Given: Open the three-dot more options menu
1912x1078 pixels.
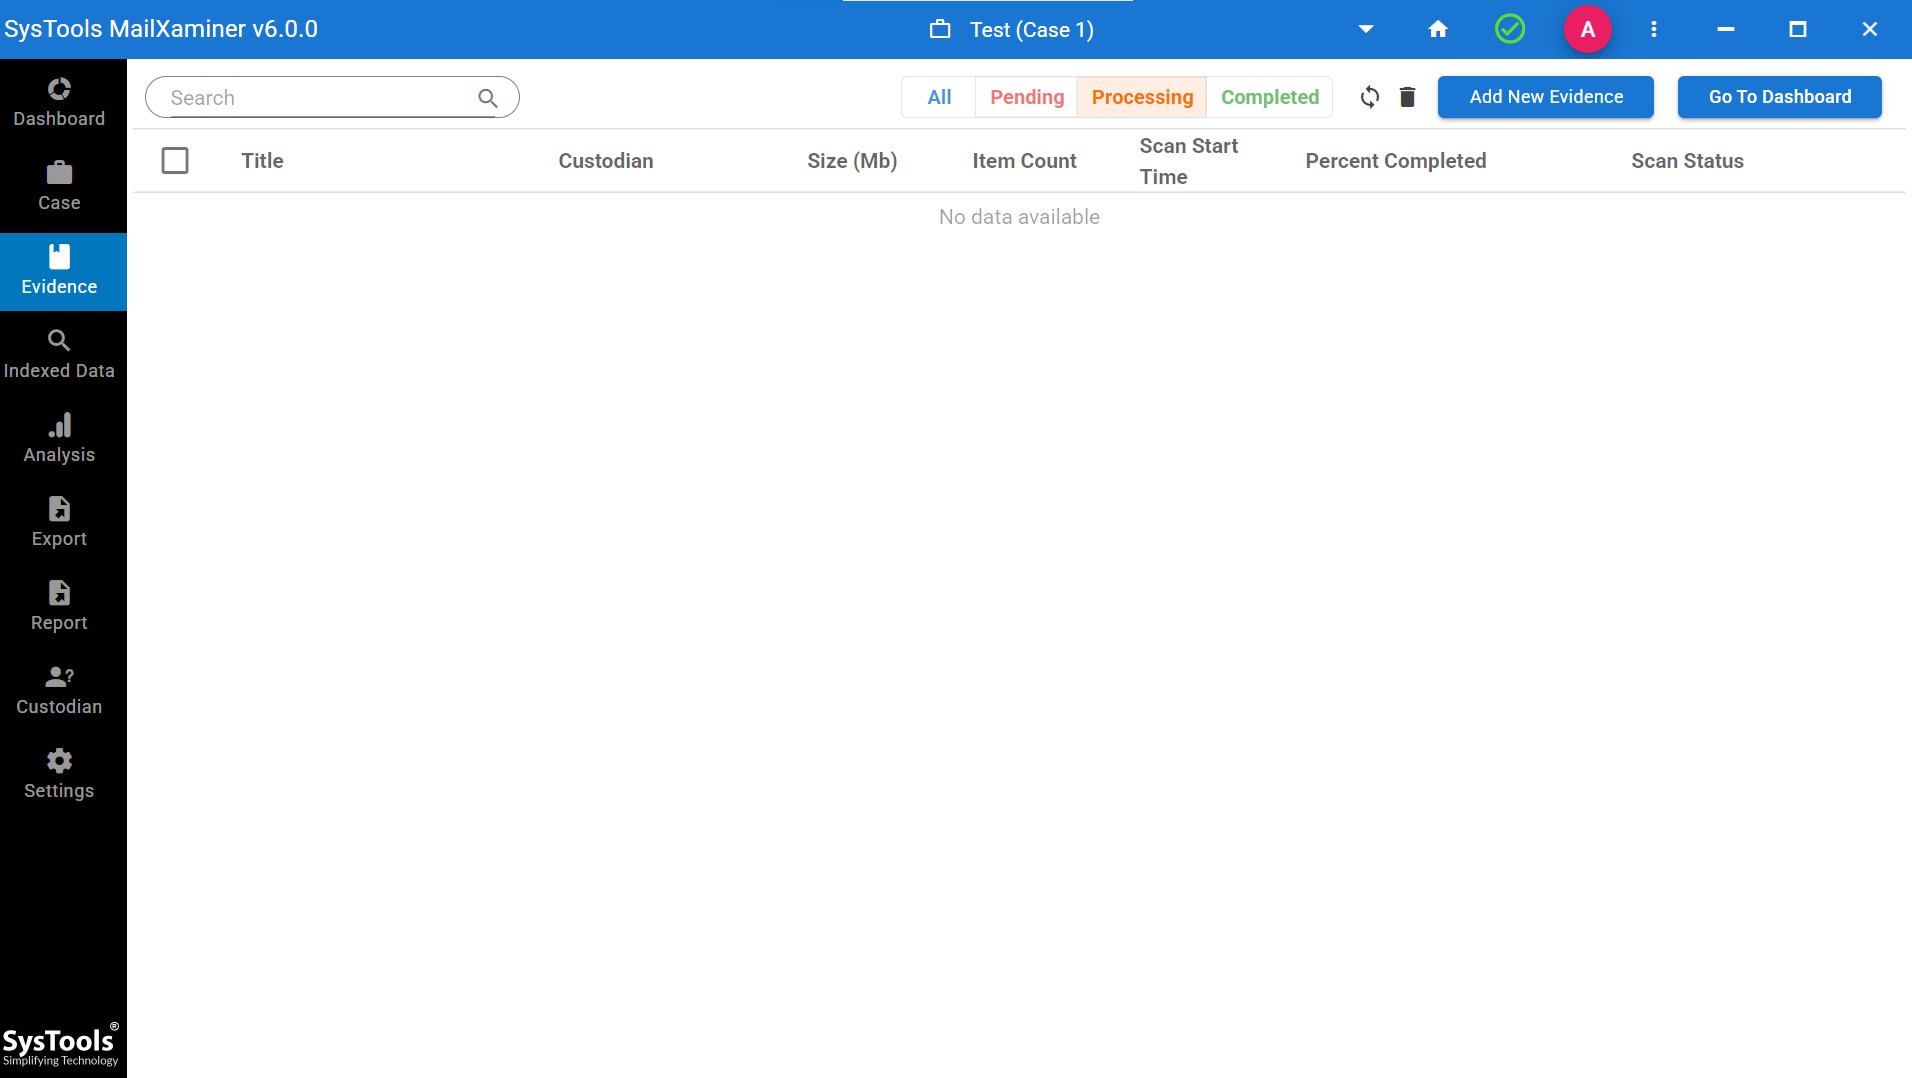Looking at the screenshot, I should (x=1654, y=30).
